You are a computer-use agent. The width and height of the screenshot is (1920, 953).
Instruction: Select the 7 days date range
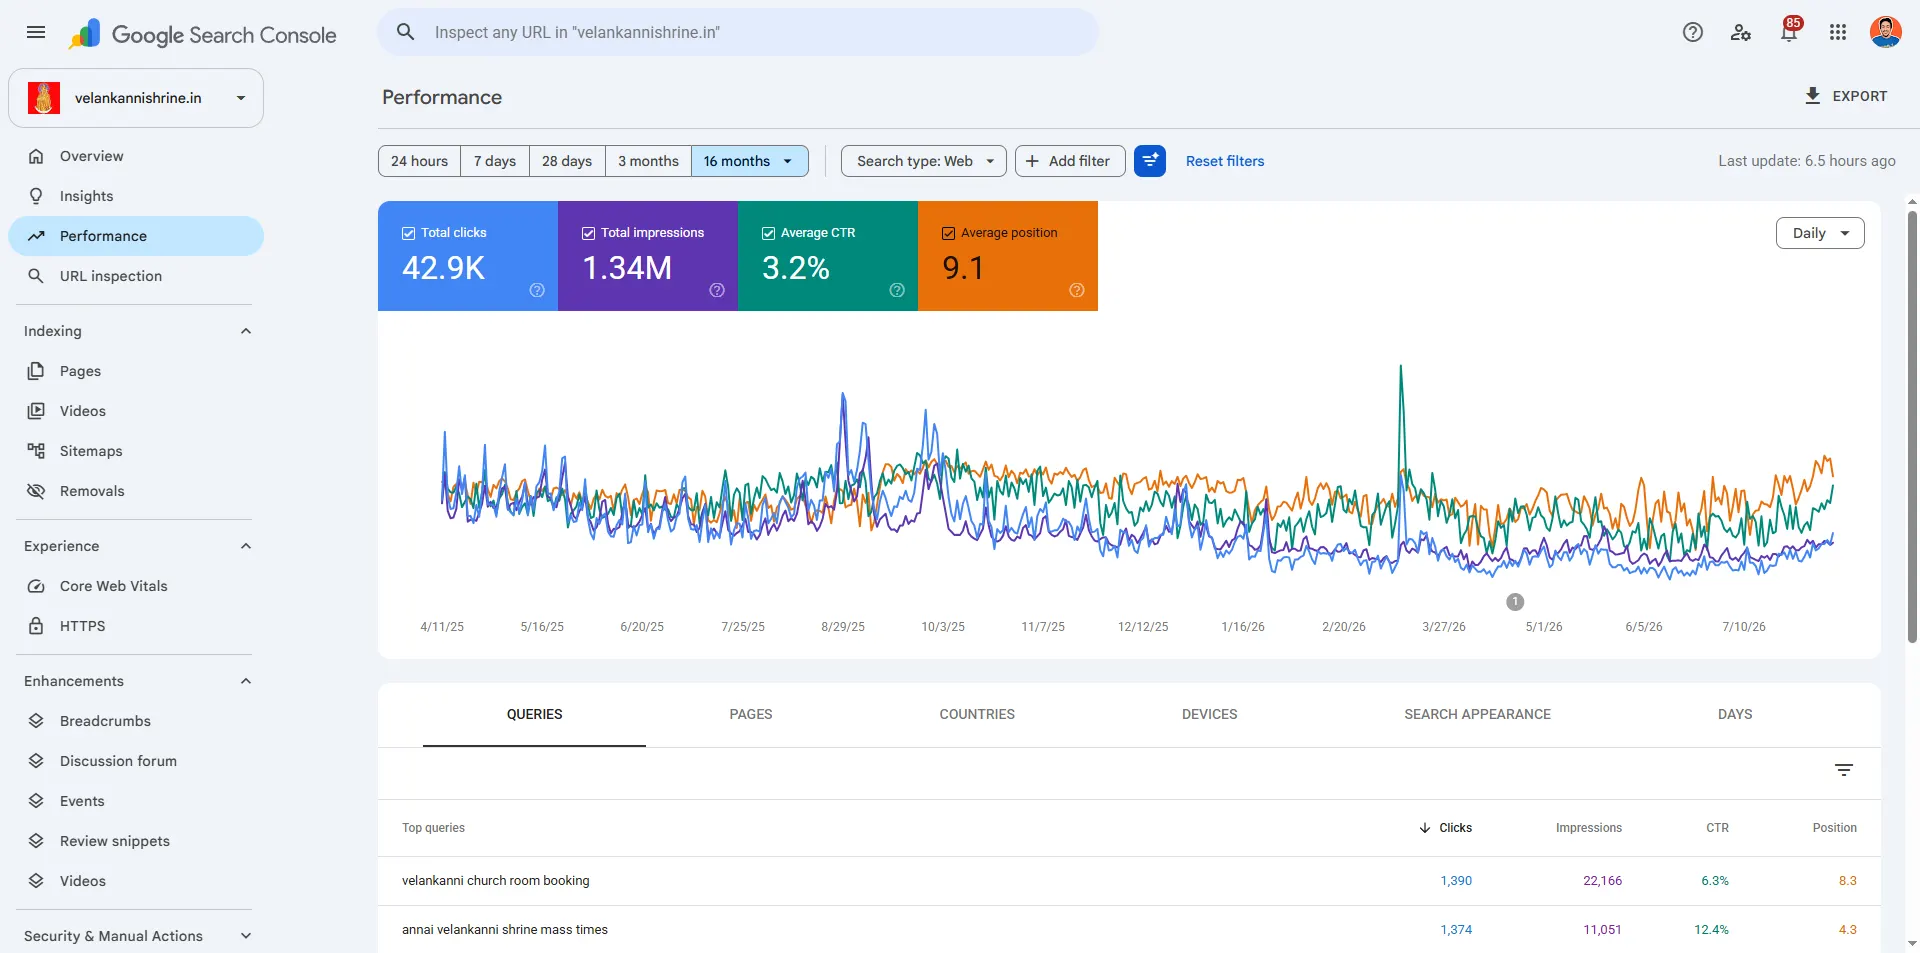point(495,161)
